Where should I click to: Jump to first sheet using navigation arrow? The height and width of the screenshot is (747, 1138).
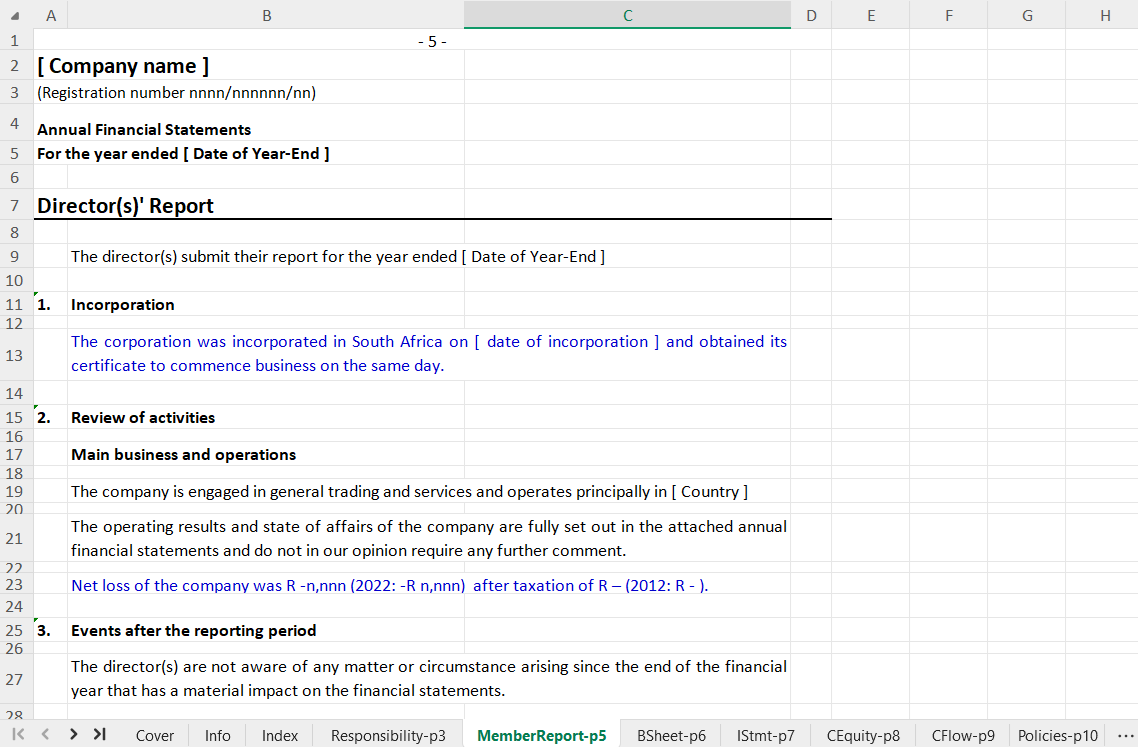coord(18,735)
